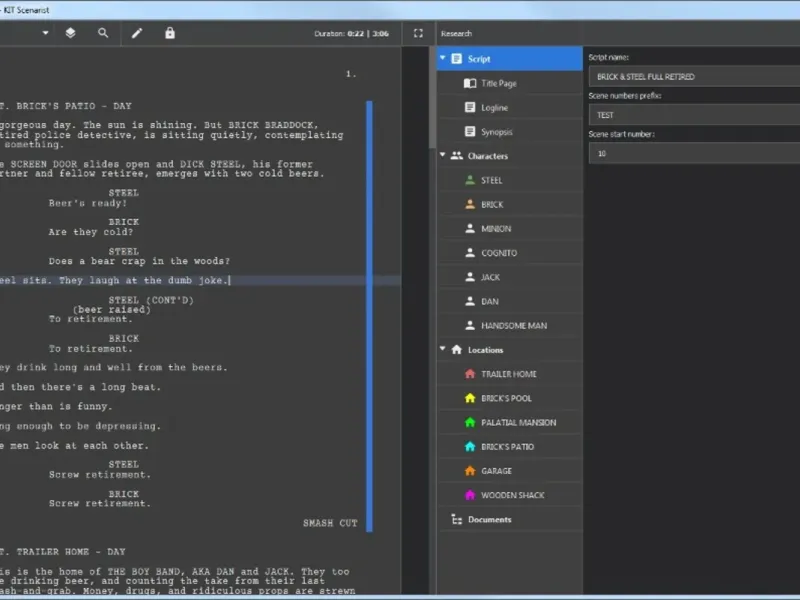Screen dimensions: 800x600
Task: Click PALATIAL MANSION green house icon
Action: point(470,422)
